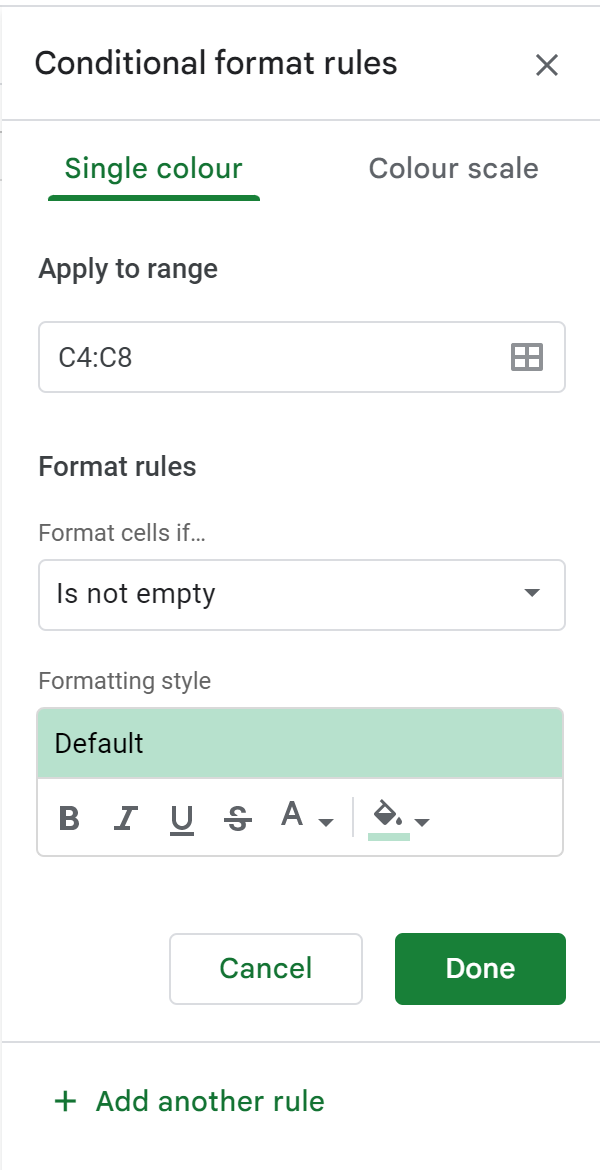Expand the fill colour dropdown arrow
This screenshot has height=1170, width=600.
tap(420, 822)
